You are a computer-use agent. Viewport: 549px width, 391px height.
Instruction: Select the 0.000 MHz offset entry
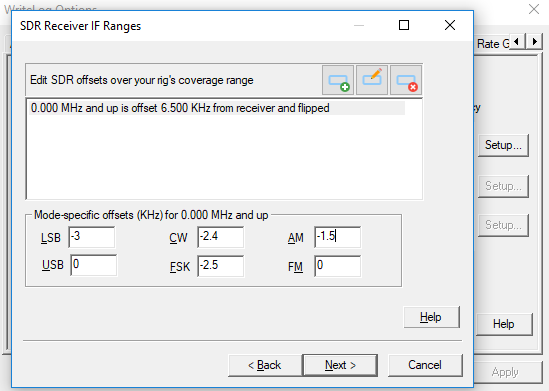point(217,108)
